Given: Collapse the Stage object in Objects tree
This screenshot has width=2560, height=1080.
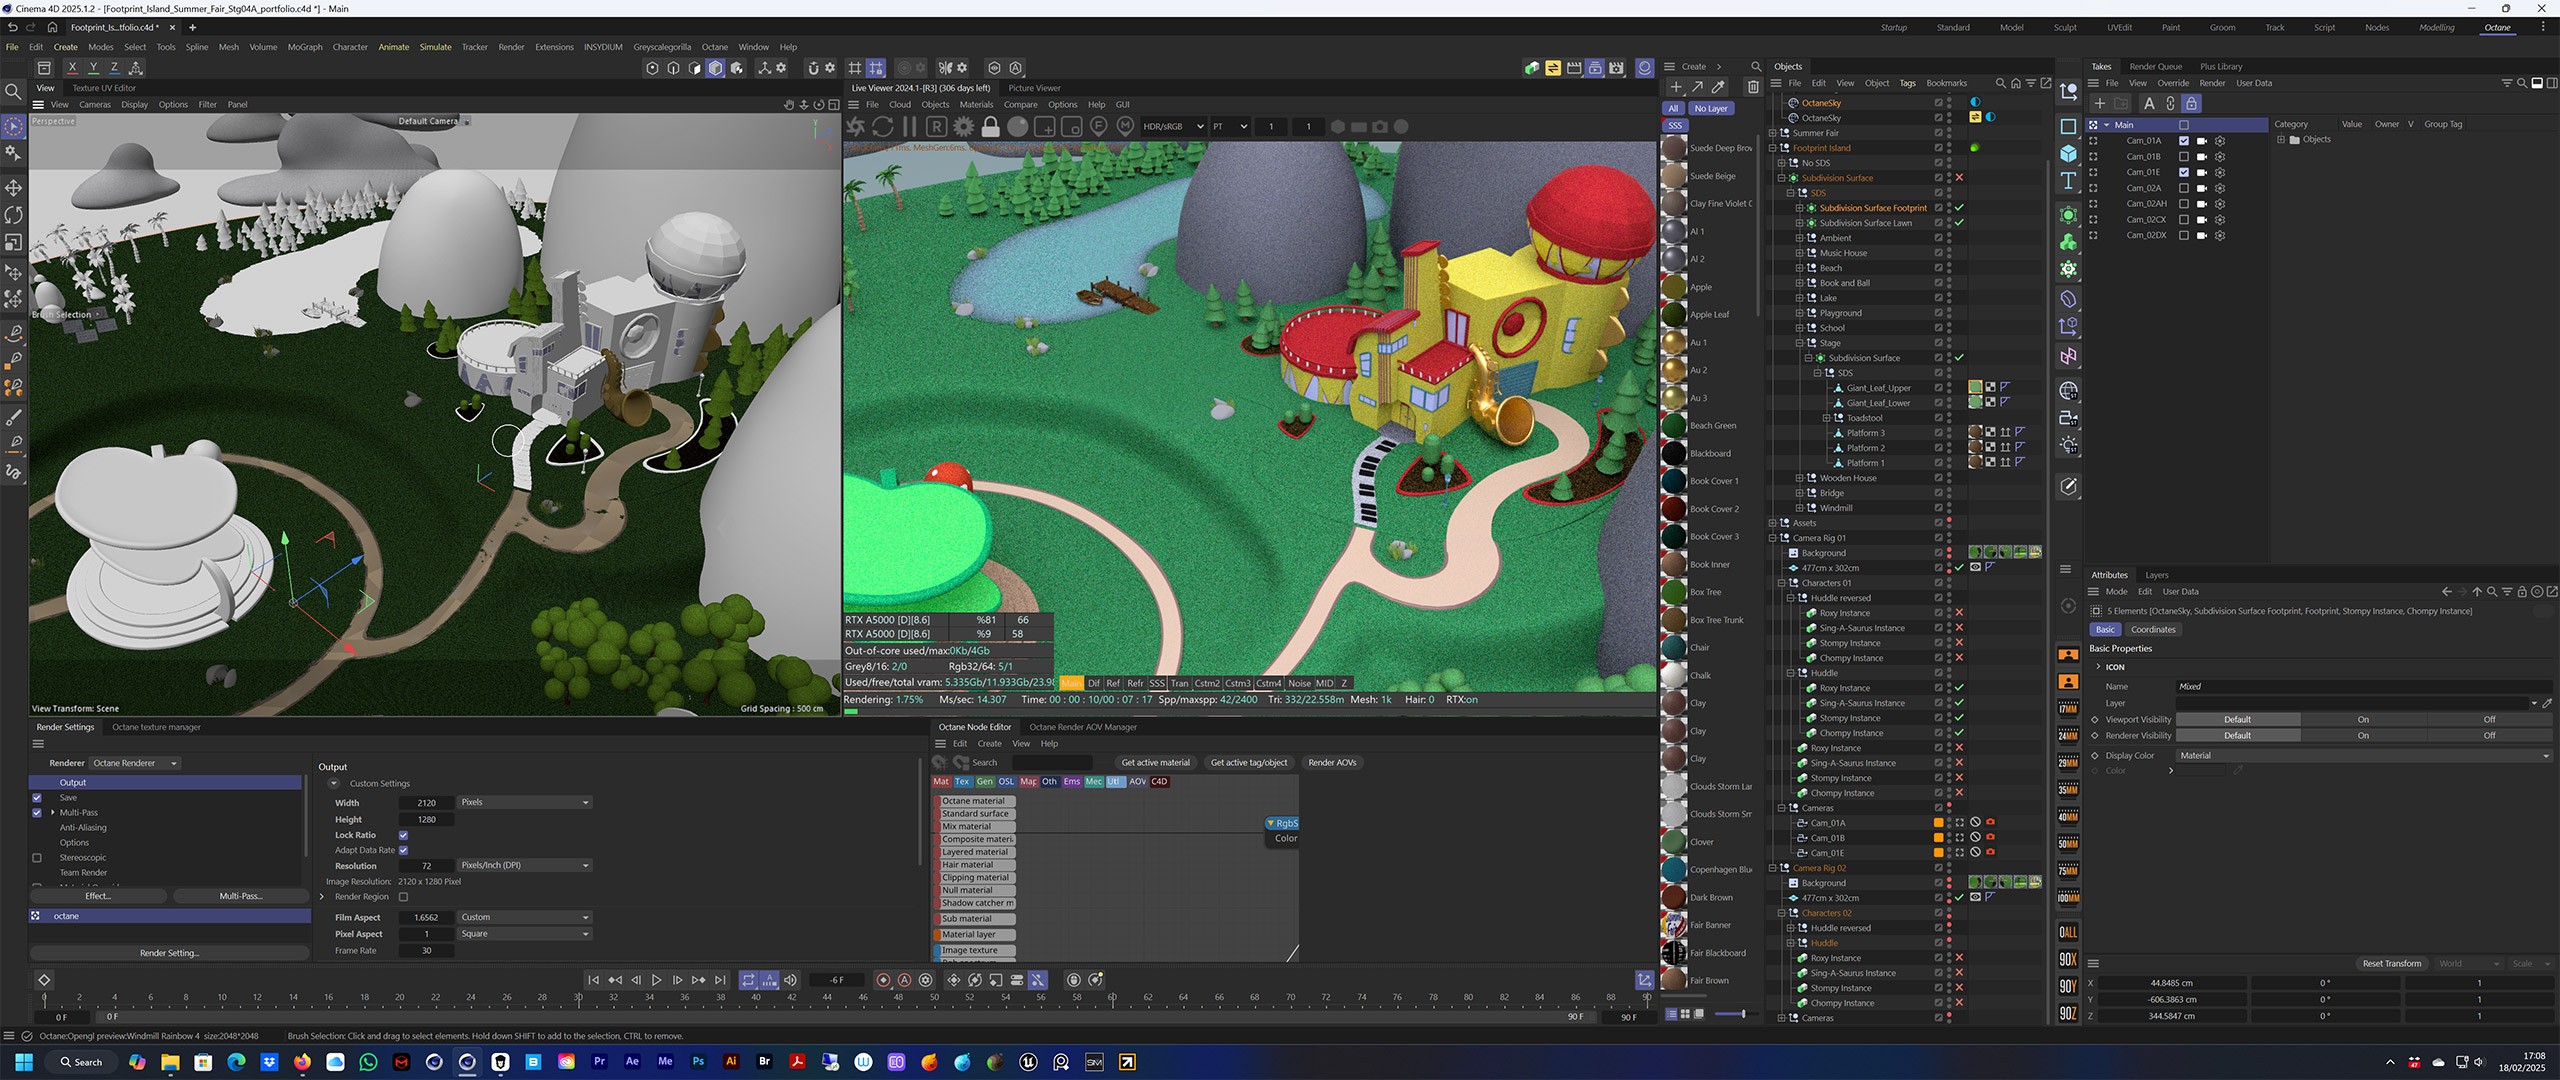Looking at the screenshot, I should (1799, 343).
